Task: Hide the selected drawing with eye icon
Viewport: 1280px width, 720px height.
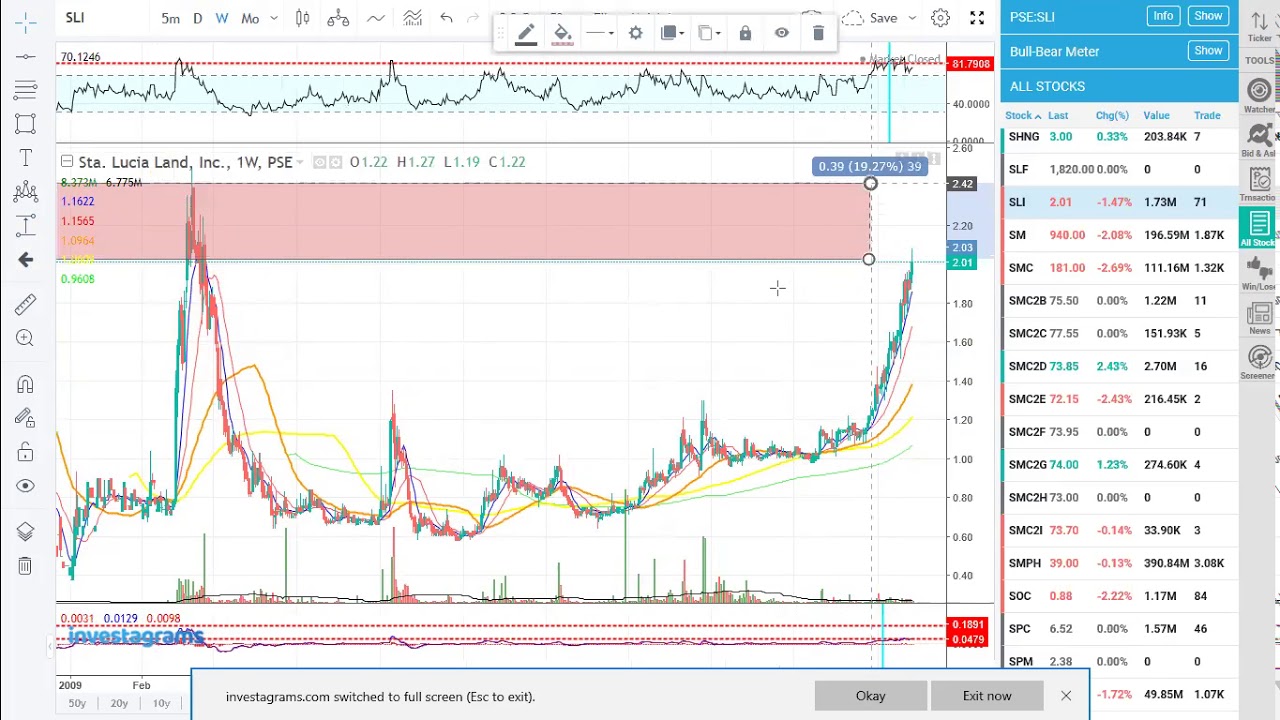Action: click(782, 33)
